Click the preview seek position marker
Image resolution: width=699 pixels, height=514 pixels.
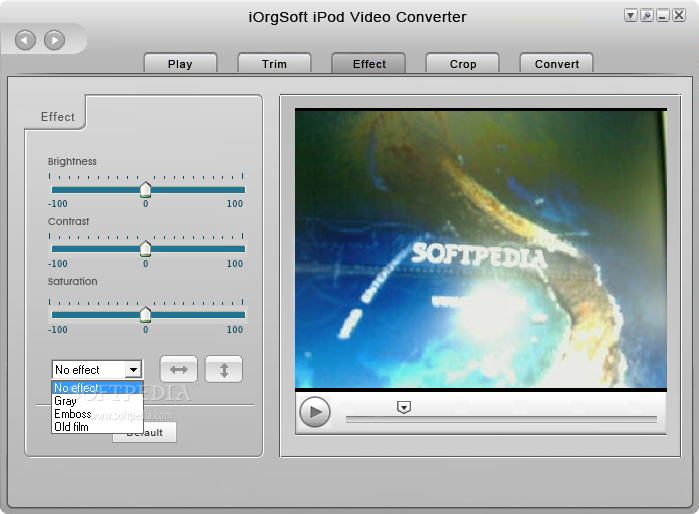[x=404, y=407]
